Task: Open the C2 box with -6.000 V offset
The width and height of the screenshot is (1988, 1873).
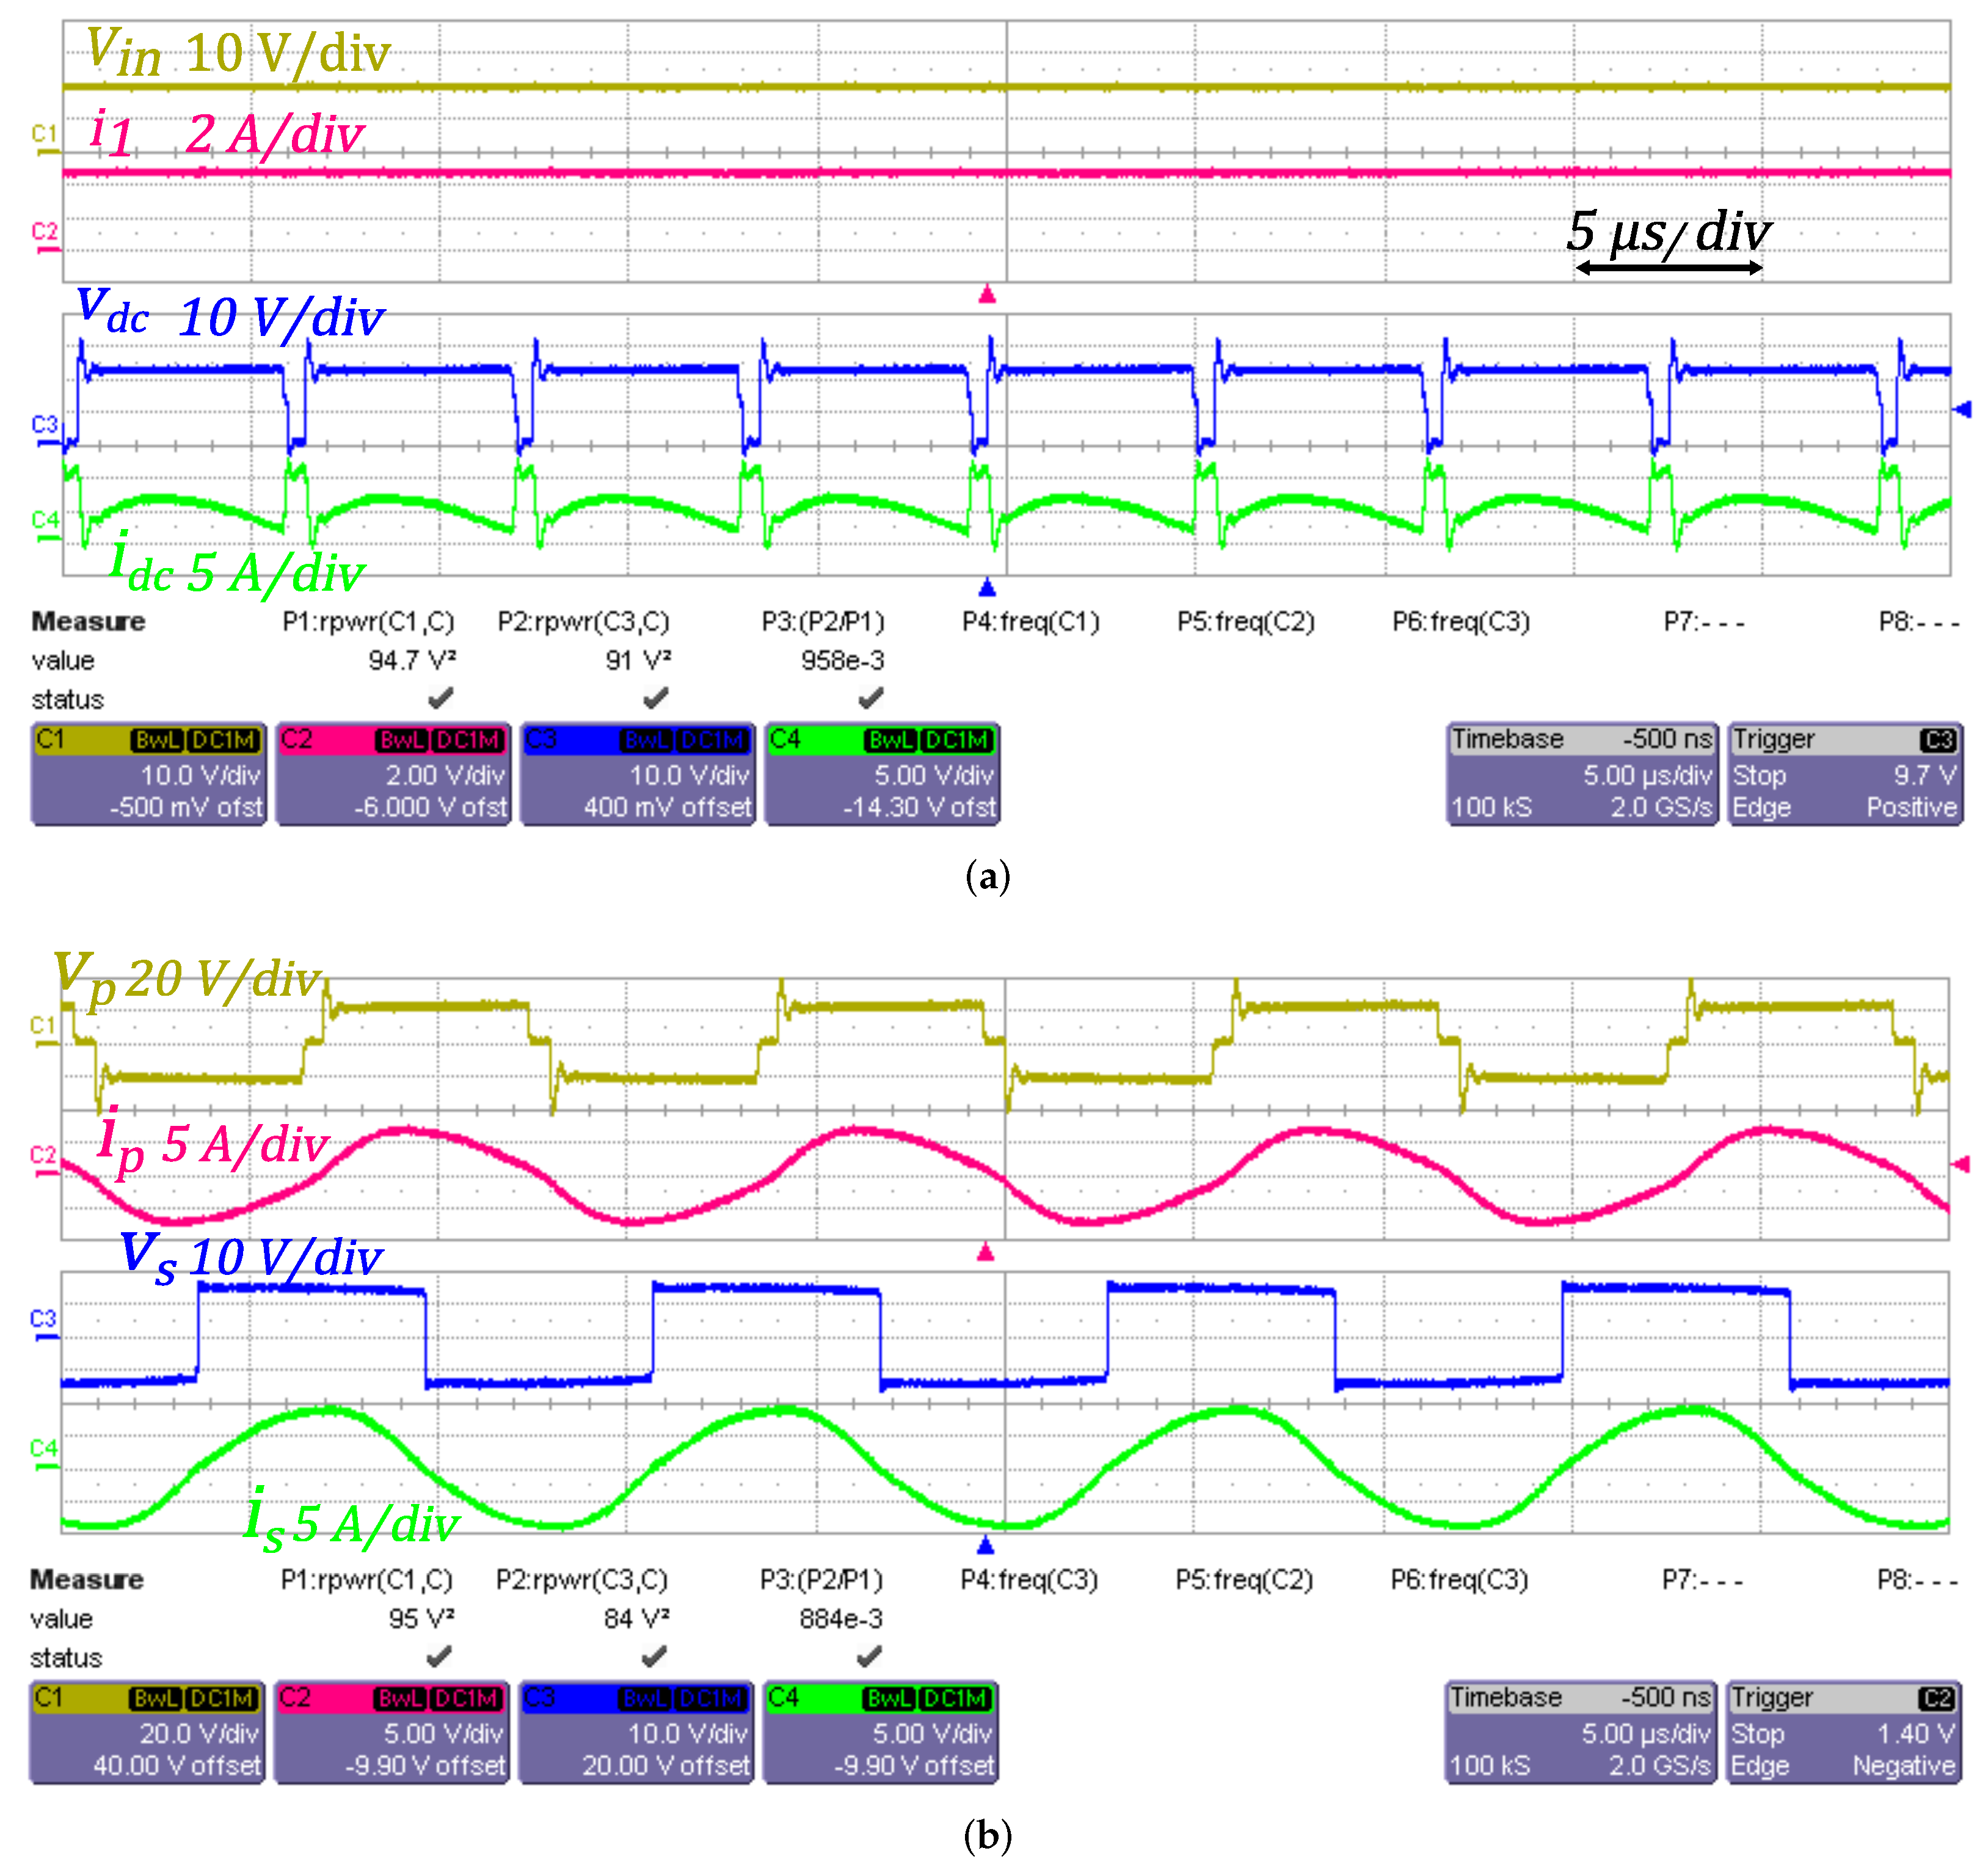Action: 393,774
